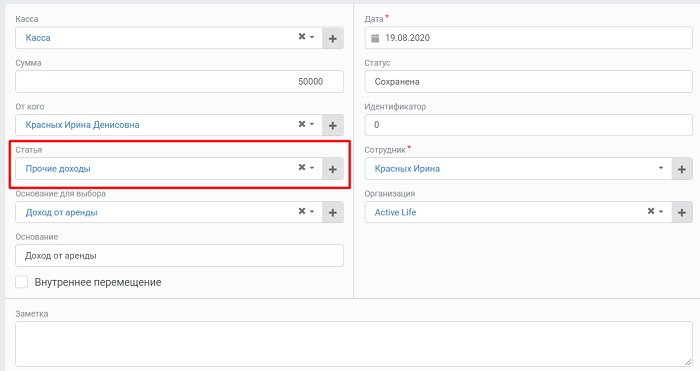Viewport: 700px width, 371px height.
Task: Click the Active Life value
Action: click(395, 213)
